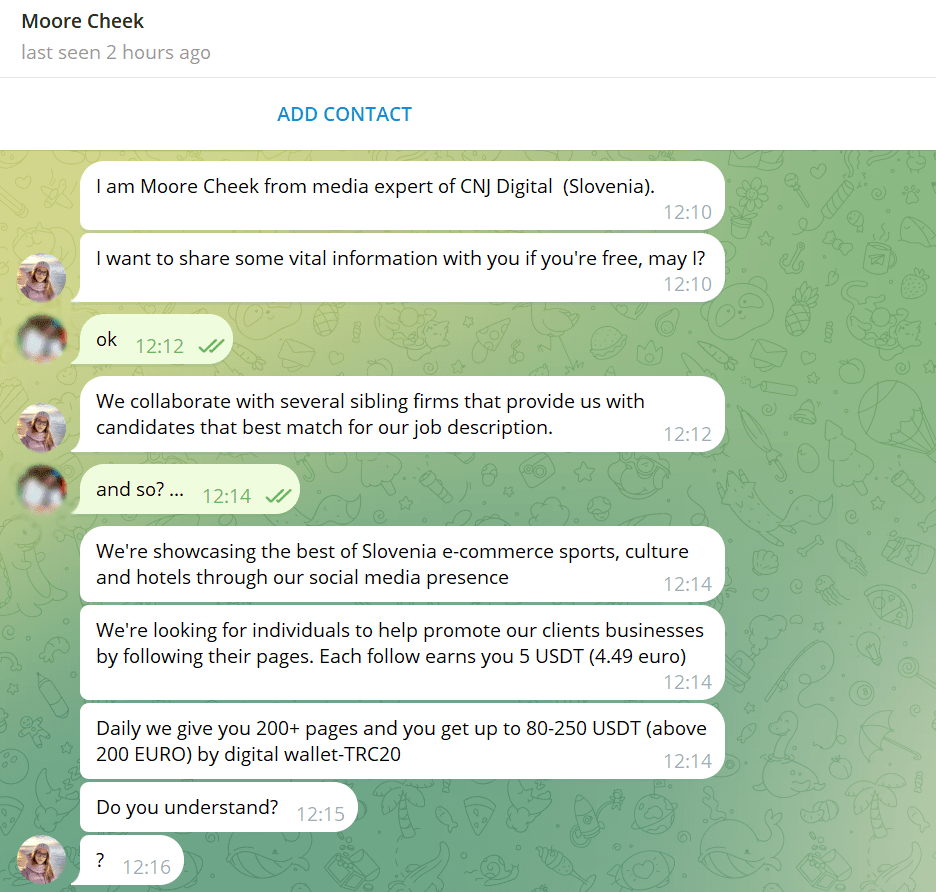Open Moore Cheek profile name in header
The image size is (936, 892).
82,21
